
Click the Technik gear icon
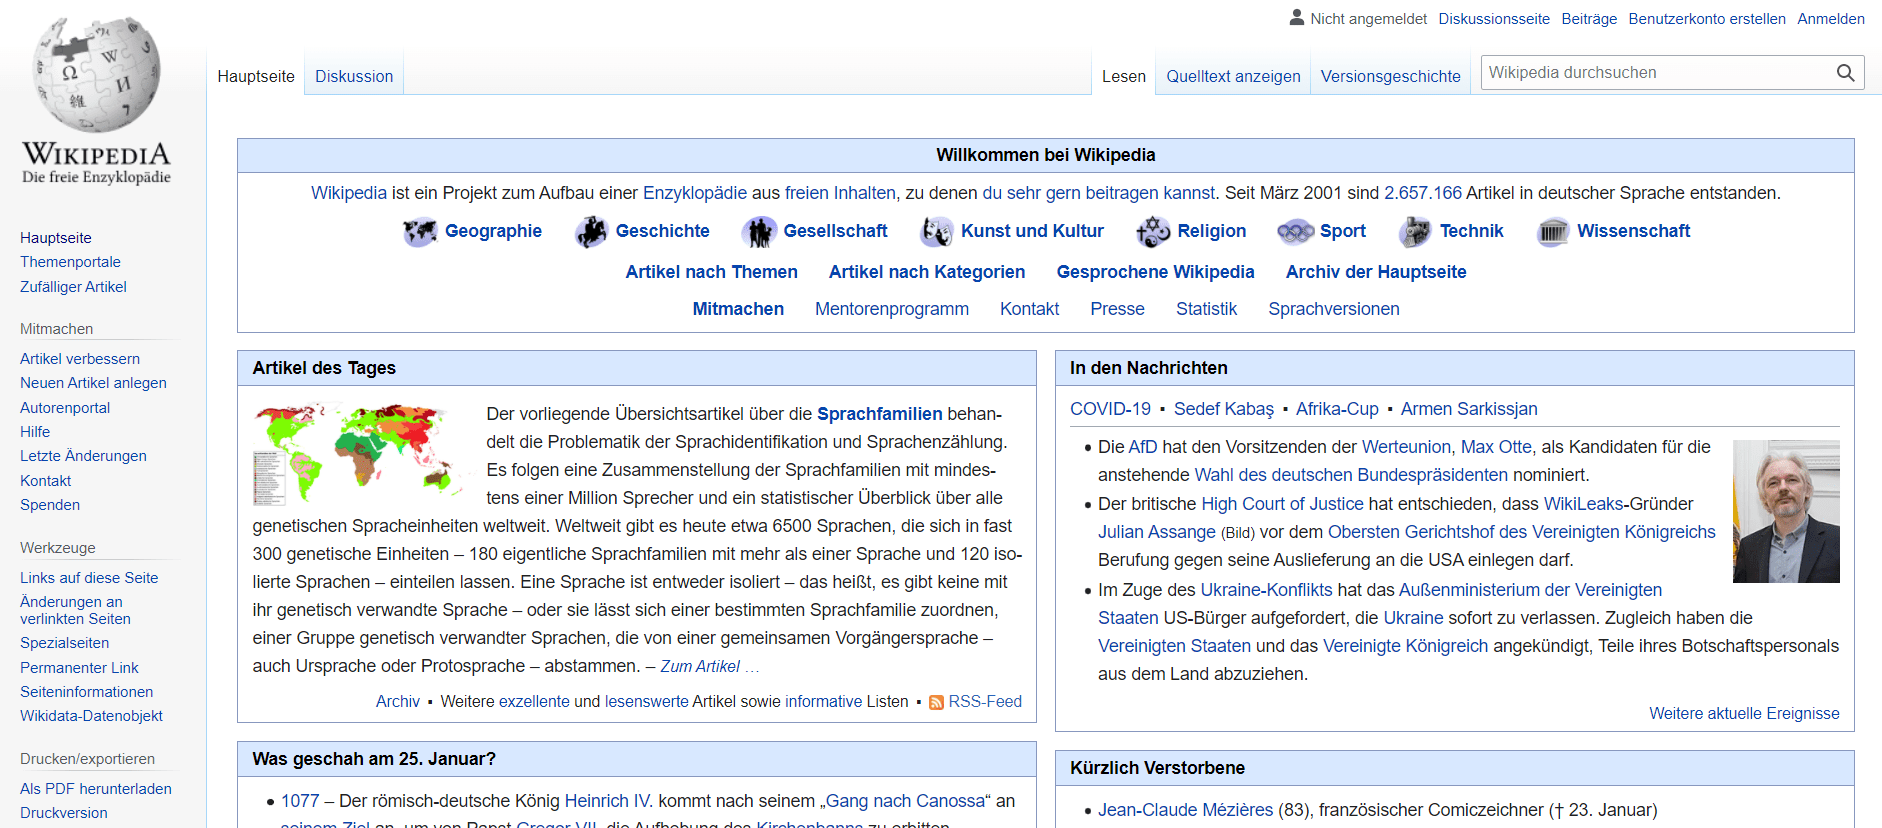1414,232
